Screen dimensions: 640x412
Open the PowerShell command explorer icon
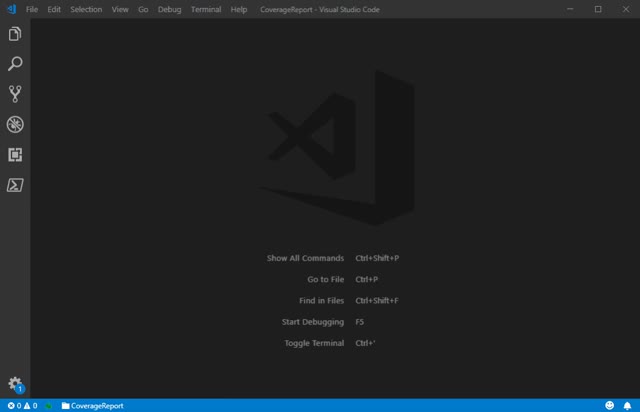(15, 185)
